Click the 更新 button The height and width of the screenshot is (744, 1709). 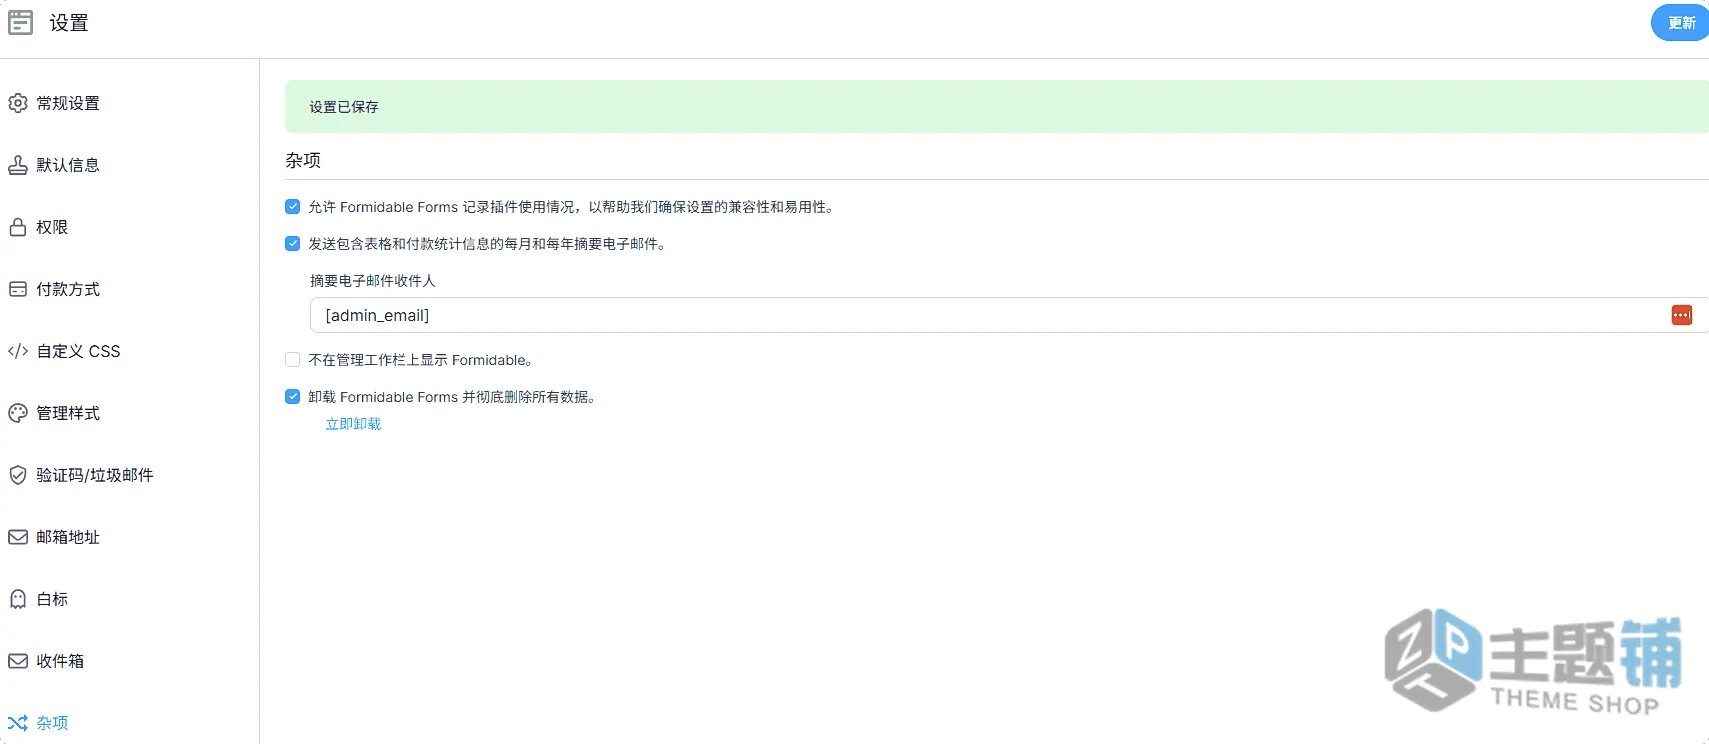(1681, 22)
